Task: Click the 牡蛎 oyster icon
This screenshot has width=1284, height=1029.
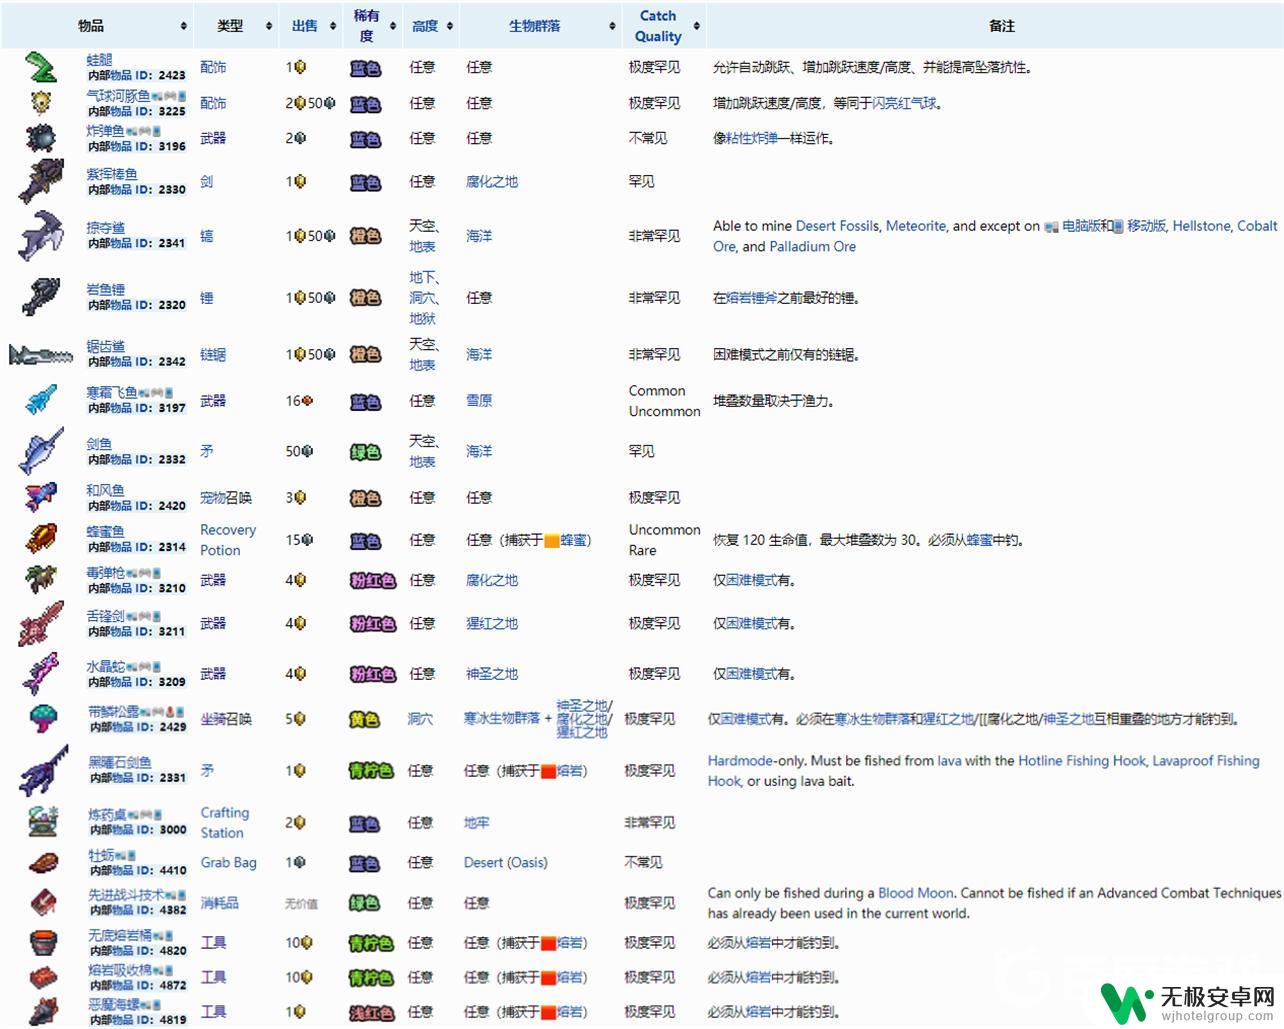Action: tap(45, 862)
